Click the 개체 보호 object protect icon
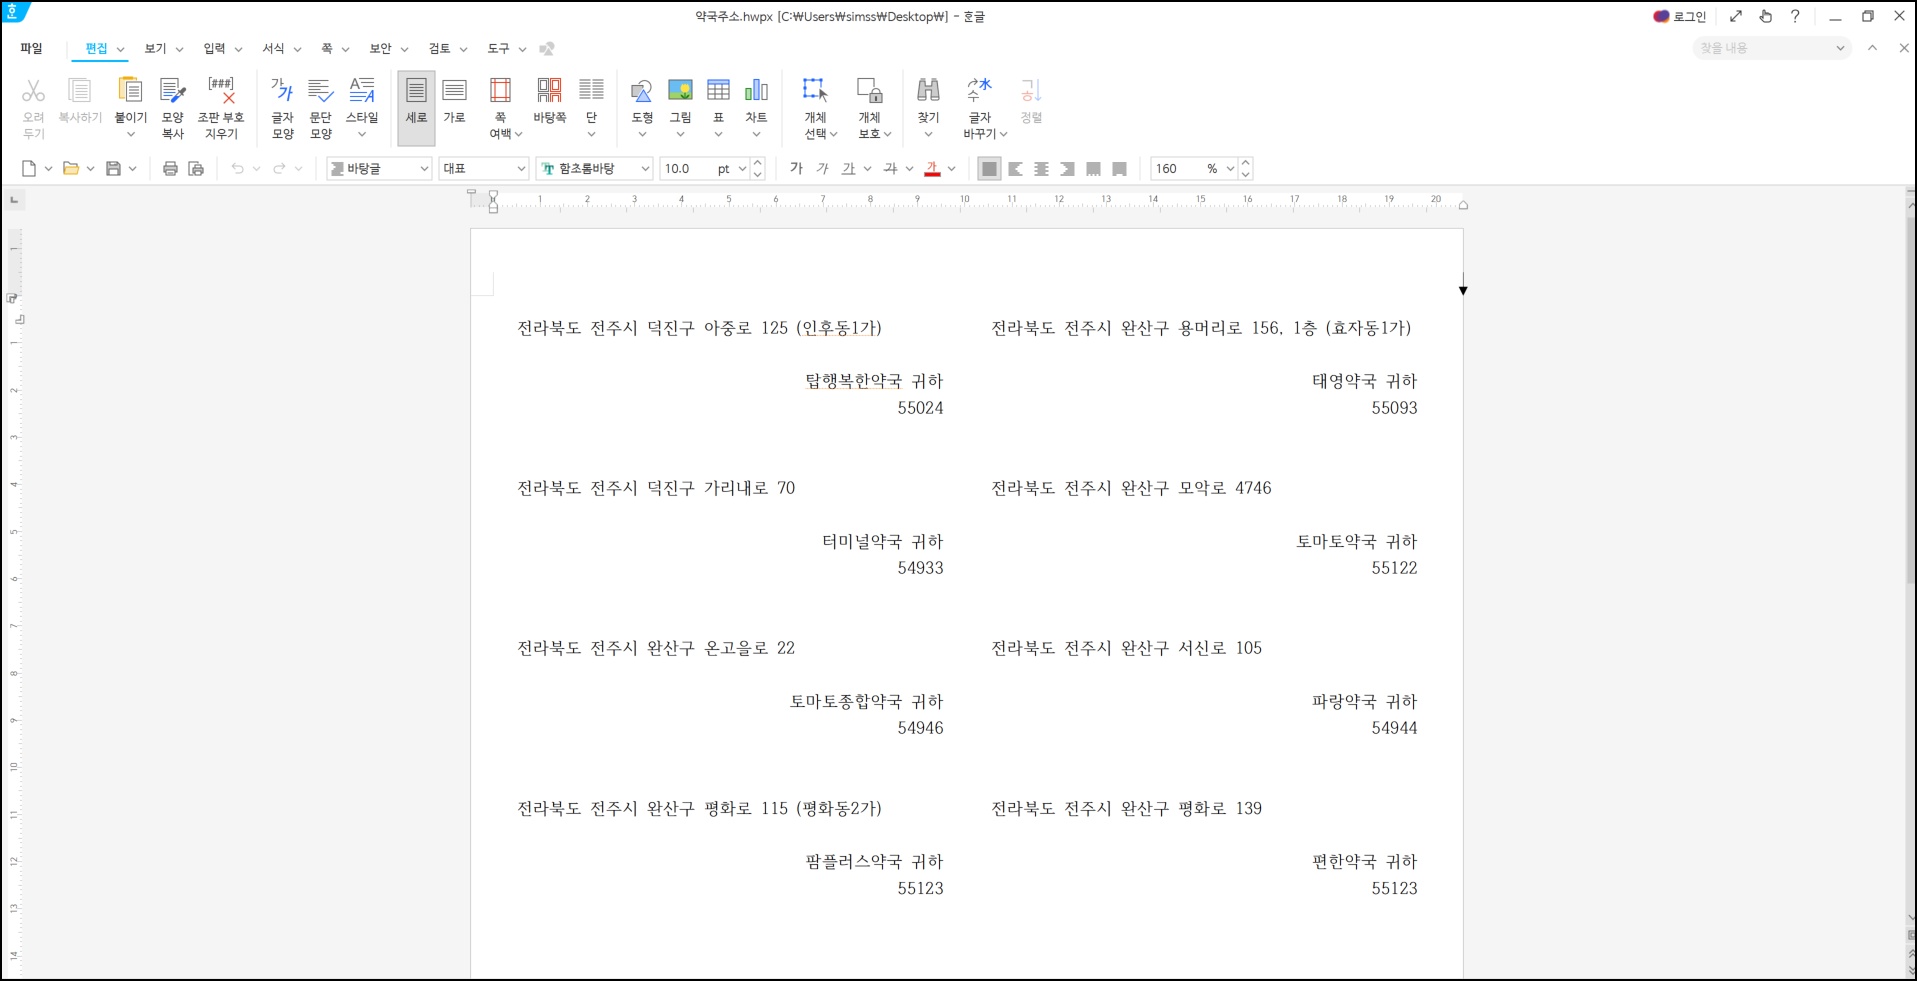1917x981 pixels. [869, 100]
